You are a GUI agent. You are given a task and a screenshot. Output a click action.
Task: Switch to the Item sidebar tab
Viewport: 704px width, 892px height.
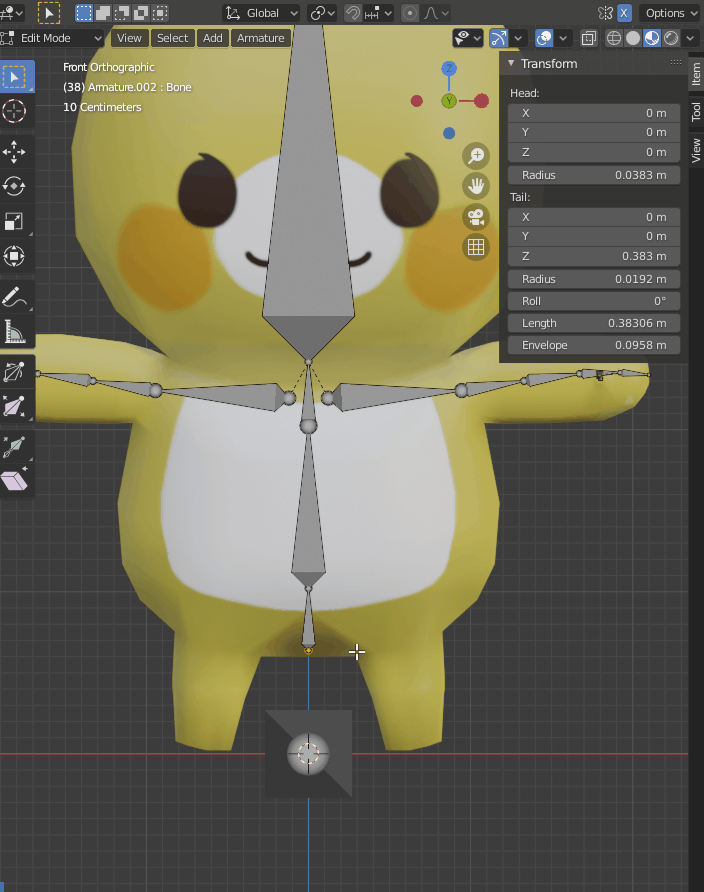tap(696, 75)
